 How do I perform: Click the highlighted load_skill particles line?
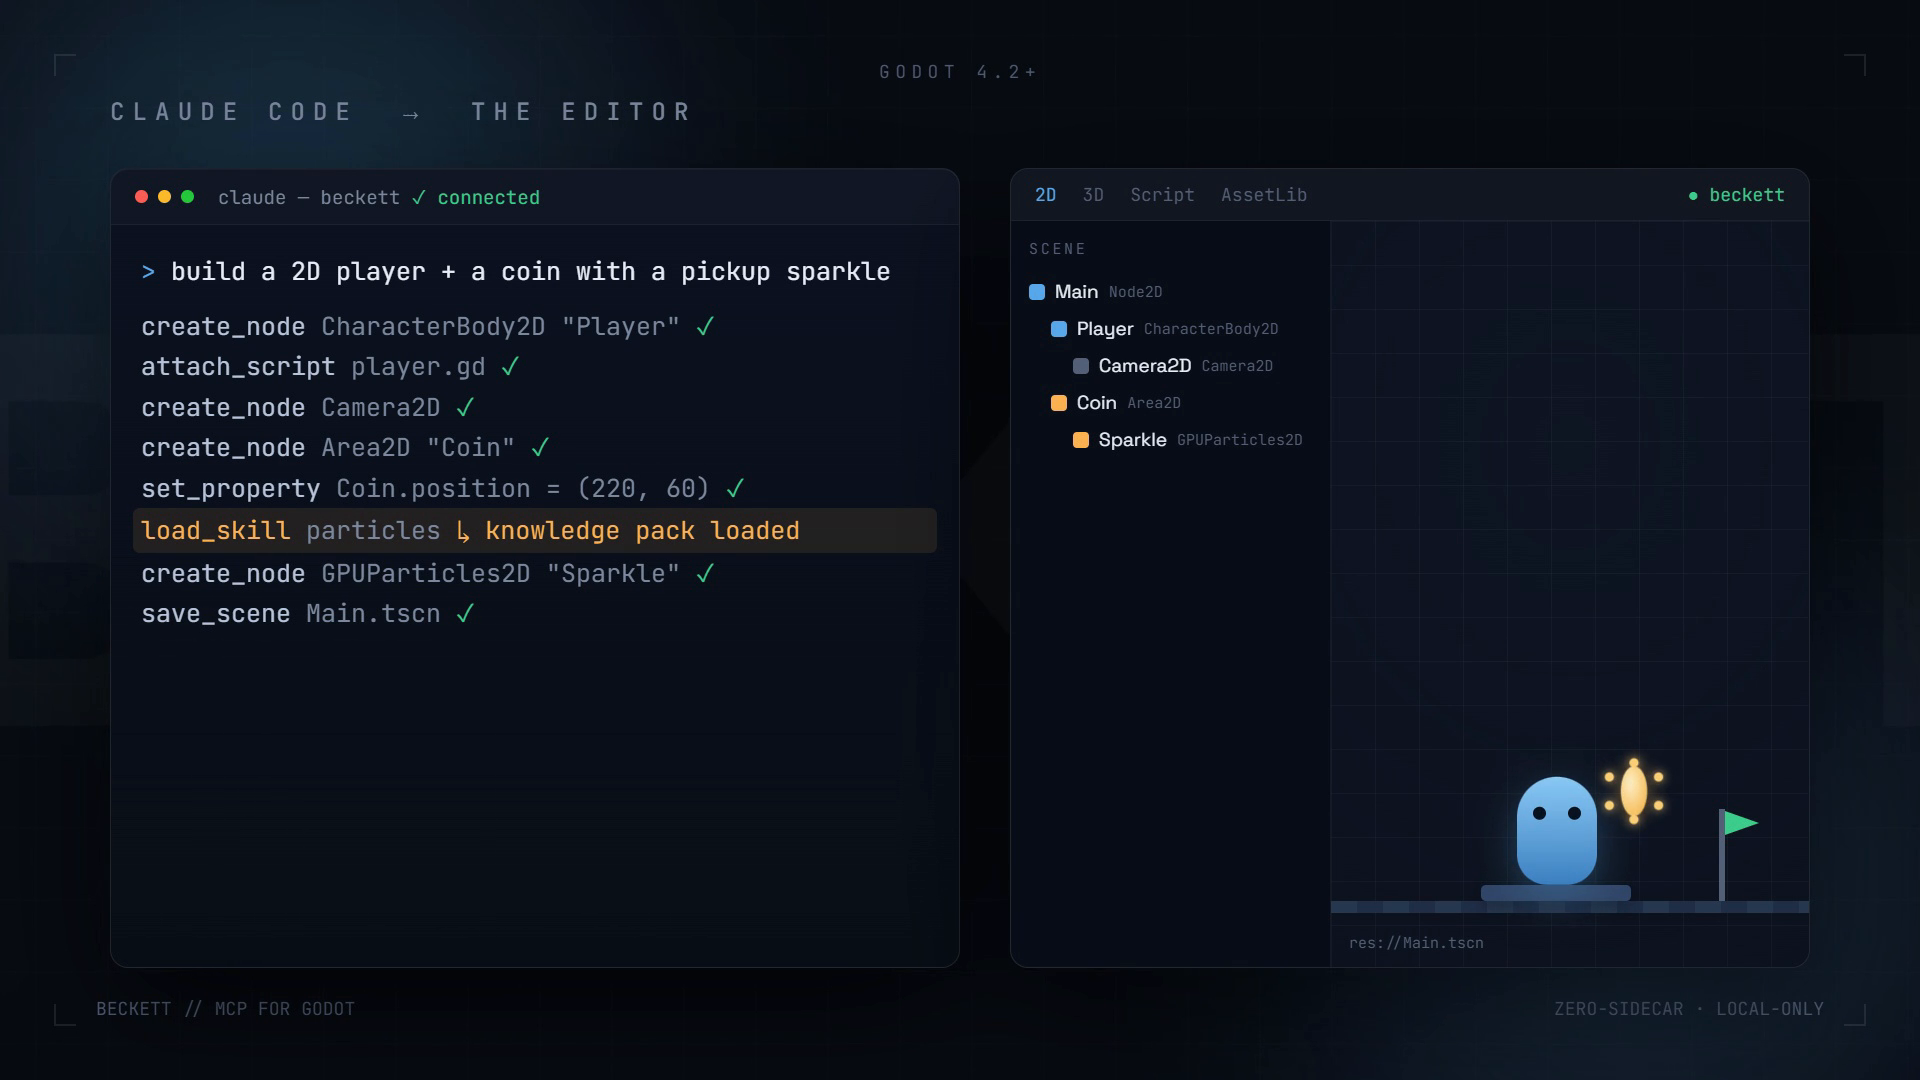pyautogui.click(x=535, y=531)
